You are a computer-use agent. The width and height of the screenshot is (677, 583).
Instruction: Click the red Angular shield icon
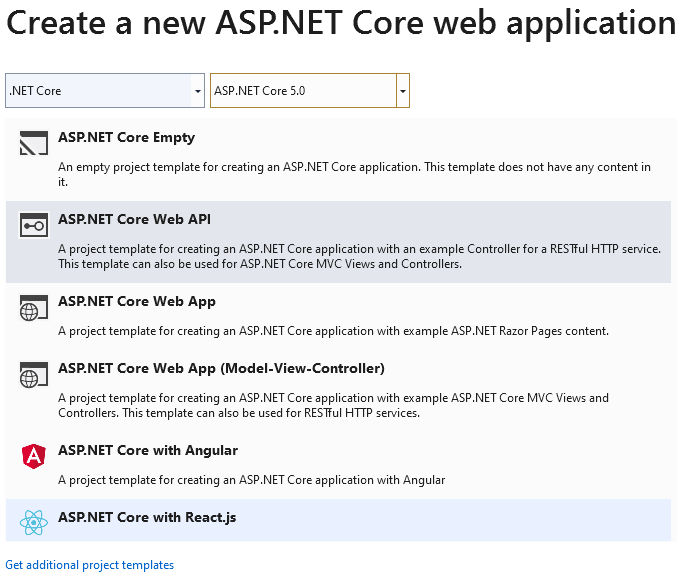(x=34, y=456)
